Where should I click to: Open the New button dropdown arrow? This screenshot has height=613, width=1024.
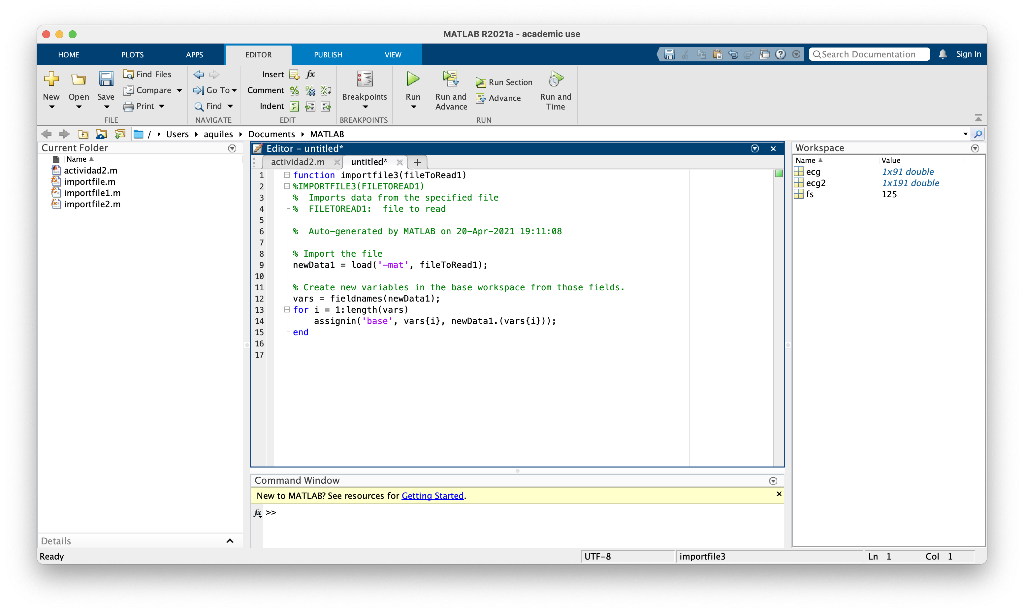click(x=51, y=106)
